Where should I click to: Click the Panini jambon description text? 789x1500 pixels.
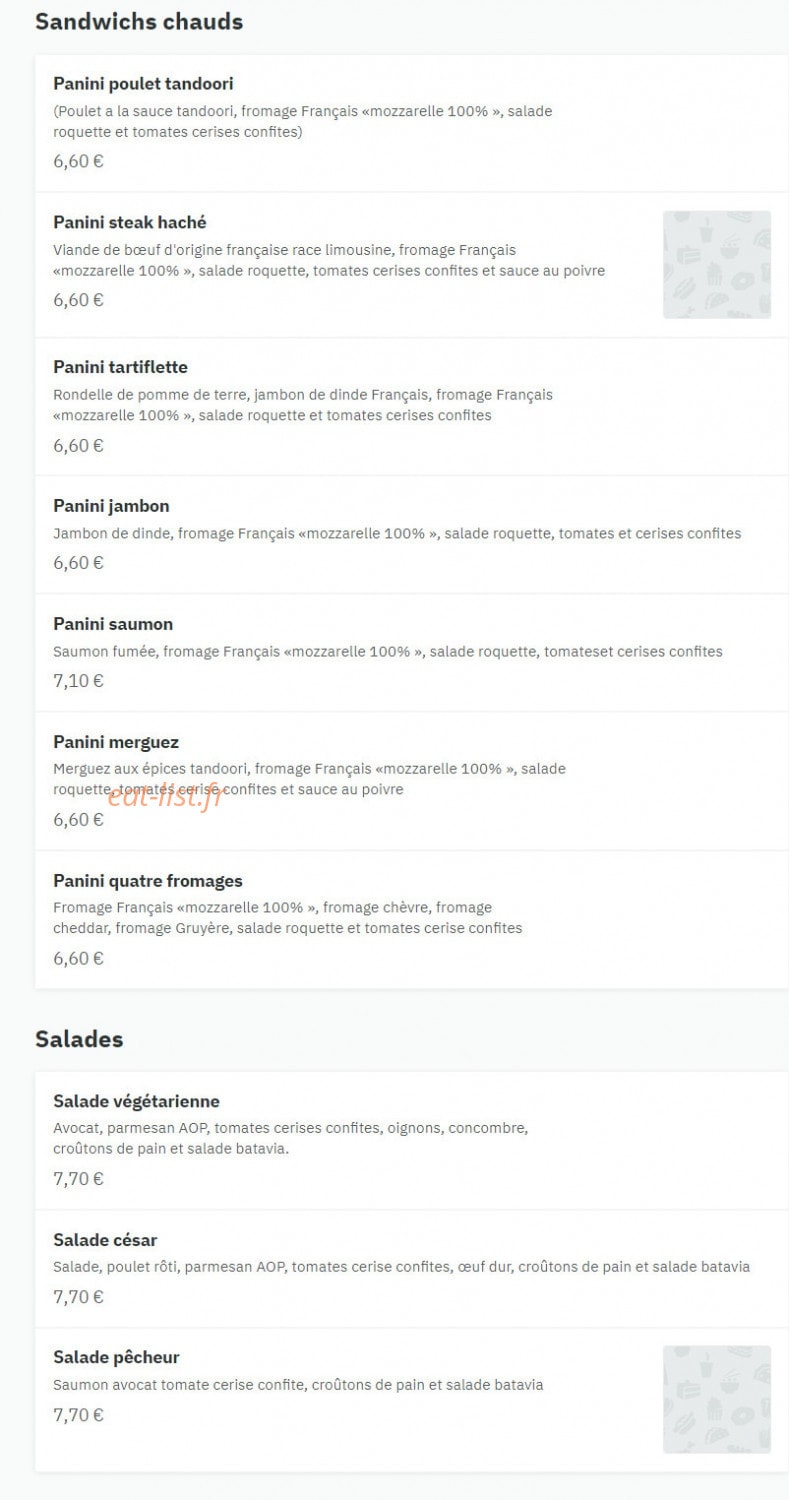[397, 533]
